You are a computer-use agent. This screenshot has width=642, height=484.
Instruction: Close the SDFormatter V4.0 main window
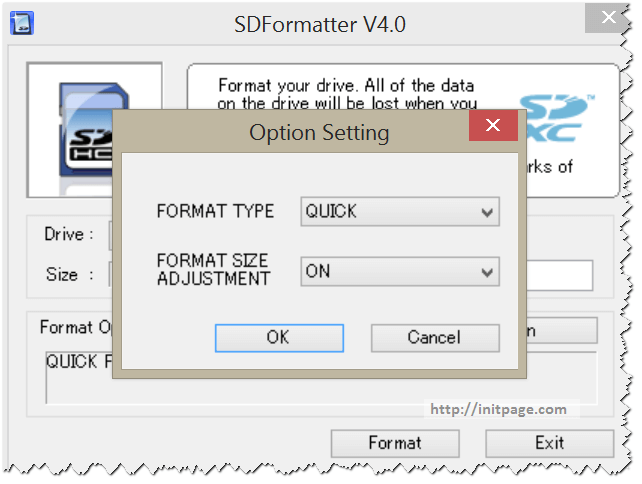608,18
